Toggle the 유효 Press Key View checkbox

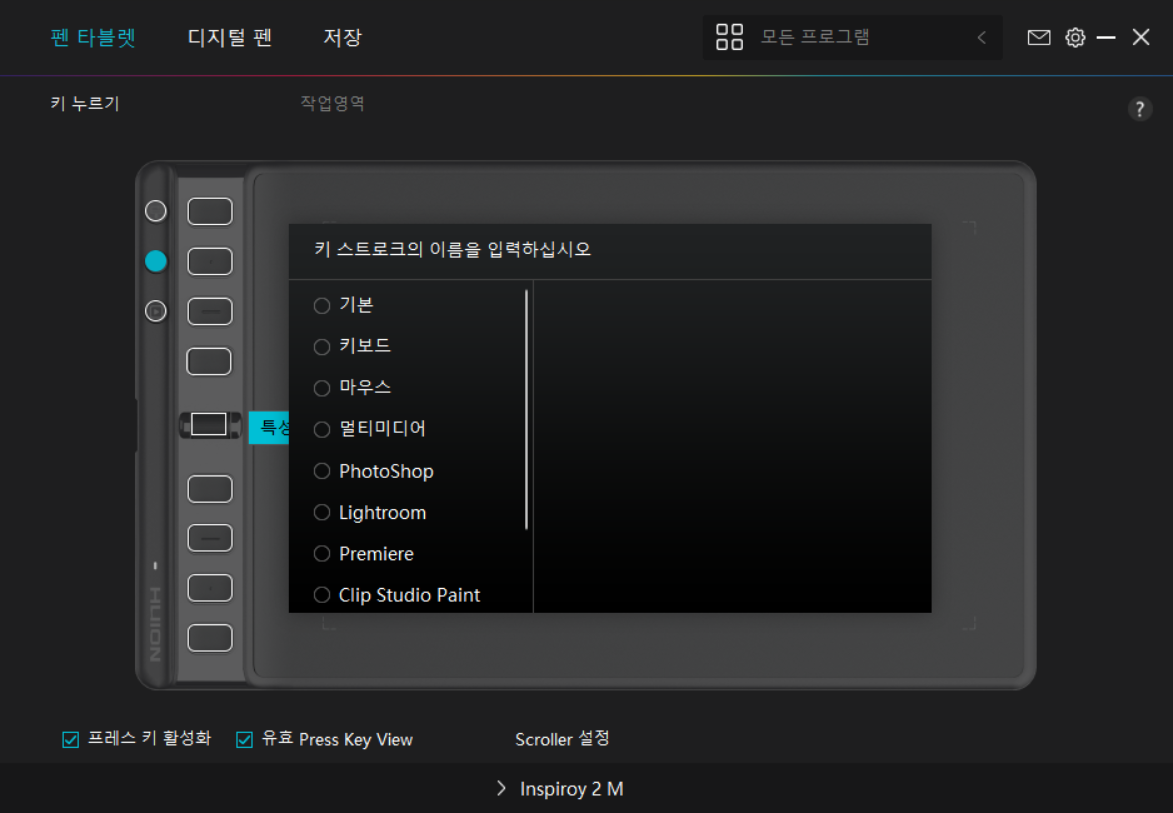pos(244,740)
